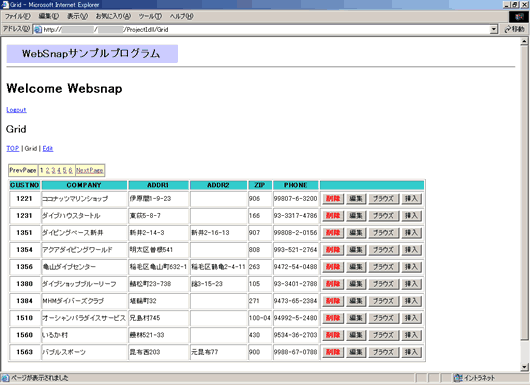
Task: Click the 挿入 button for customer 1221
Action: coord(412,199)
